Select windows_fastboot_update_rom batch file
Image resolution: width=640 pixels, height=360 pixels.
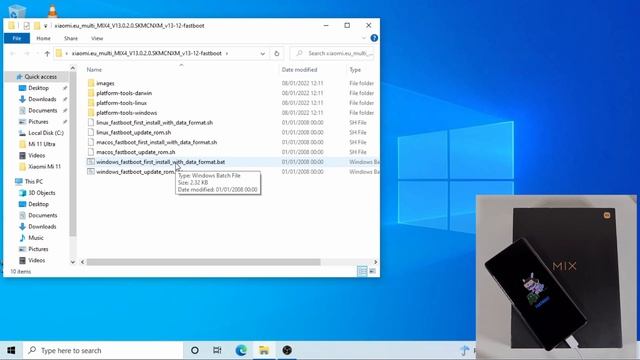[135, 172]
